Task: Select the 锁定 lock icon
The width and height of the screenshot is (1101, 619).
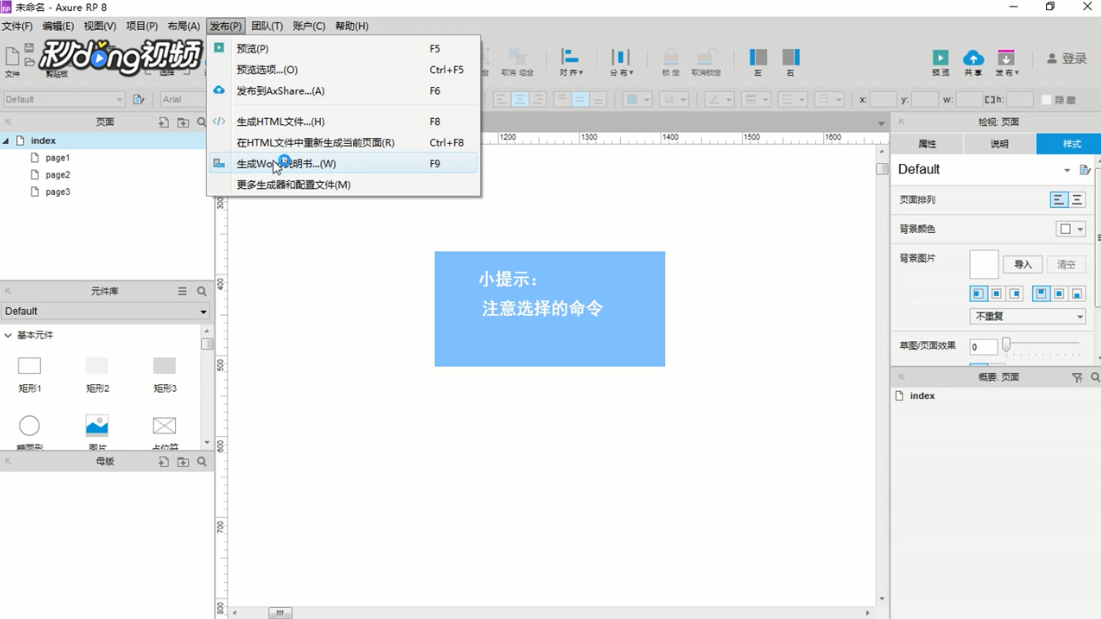Action: point(670,58)
